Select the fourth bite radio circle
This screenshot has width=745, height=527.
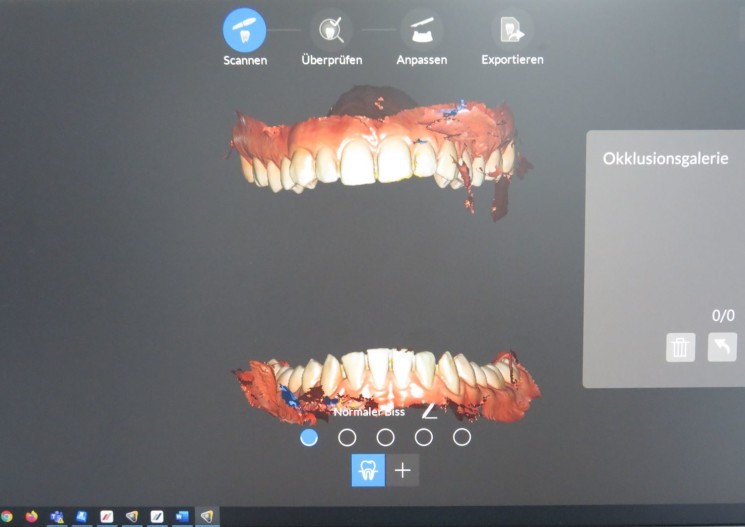click(x=423, y=437)
